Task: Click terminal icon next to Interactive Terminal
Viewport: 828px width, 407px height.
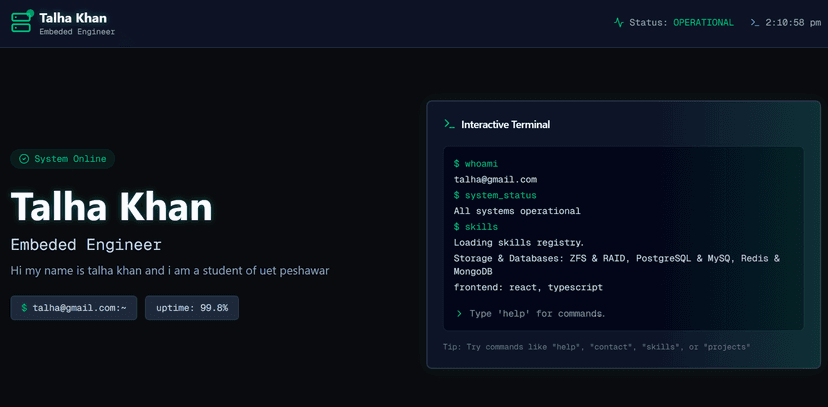Action: [x=449, y=124]
